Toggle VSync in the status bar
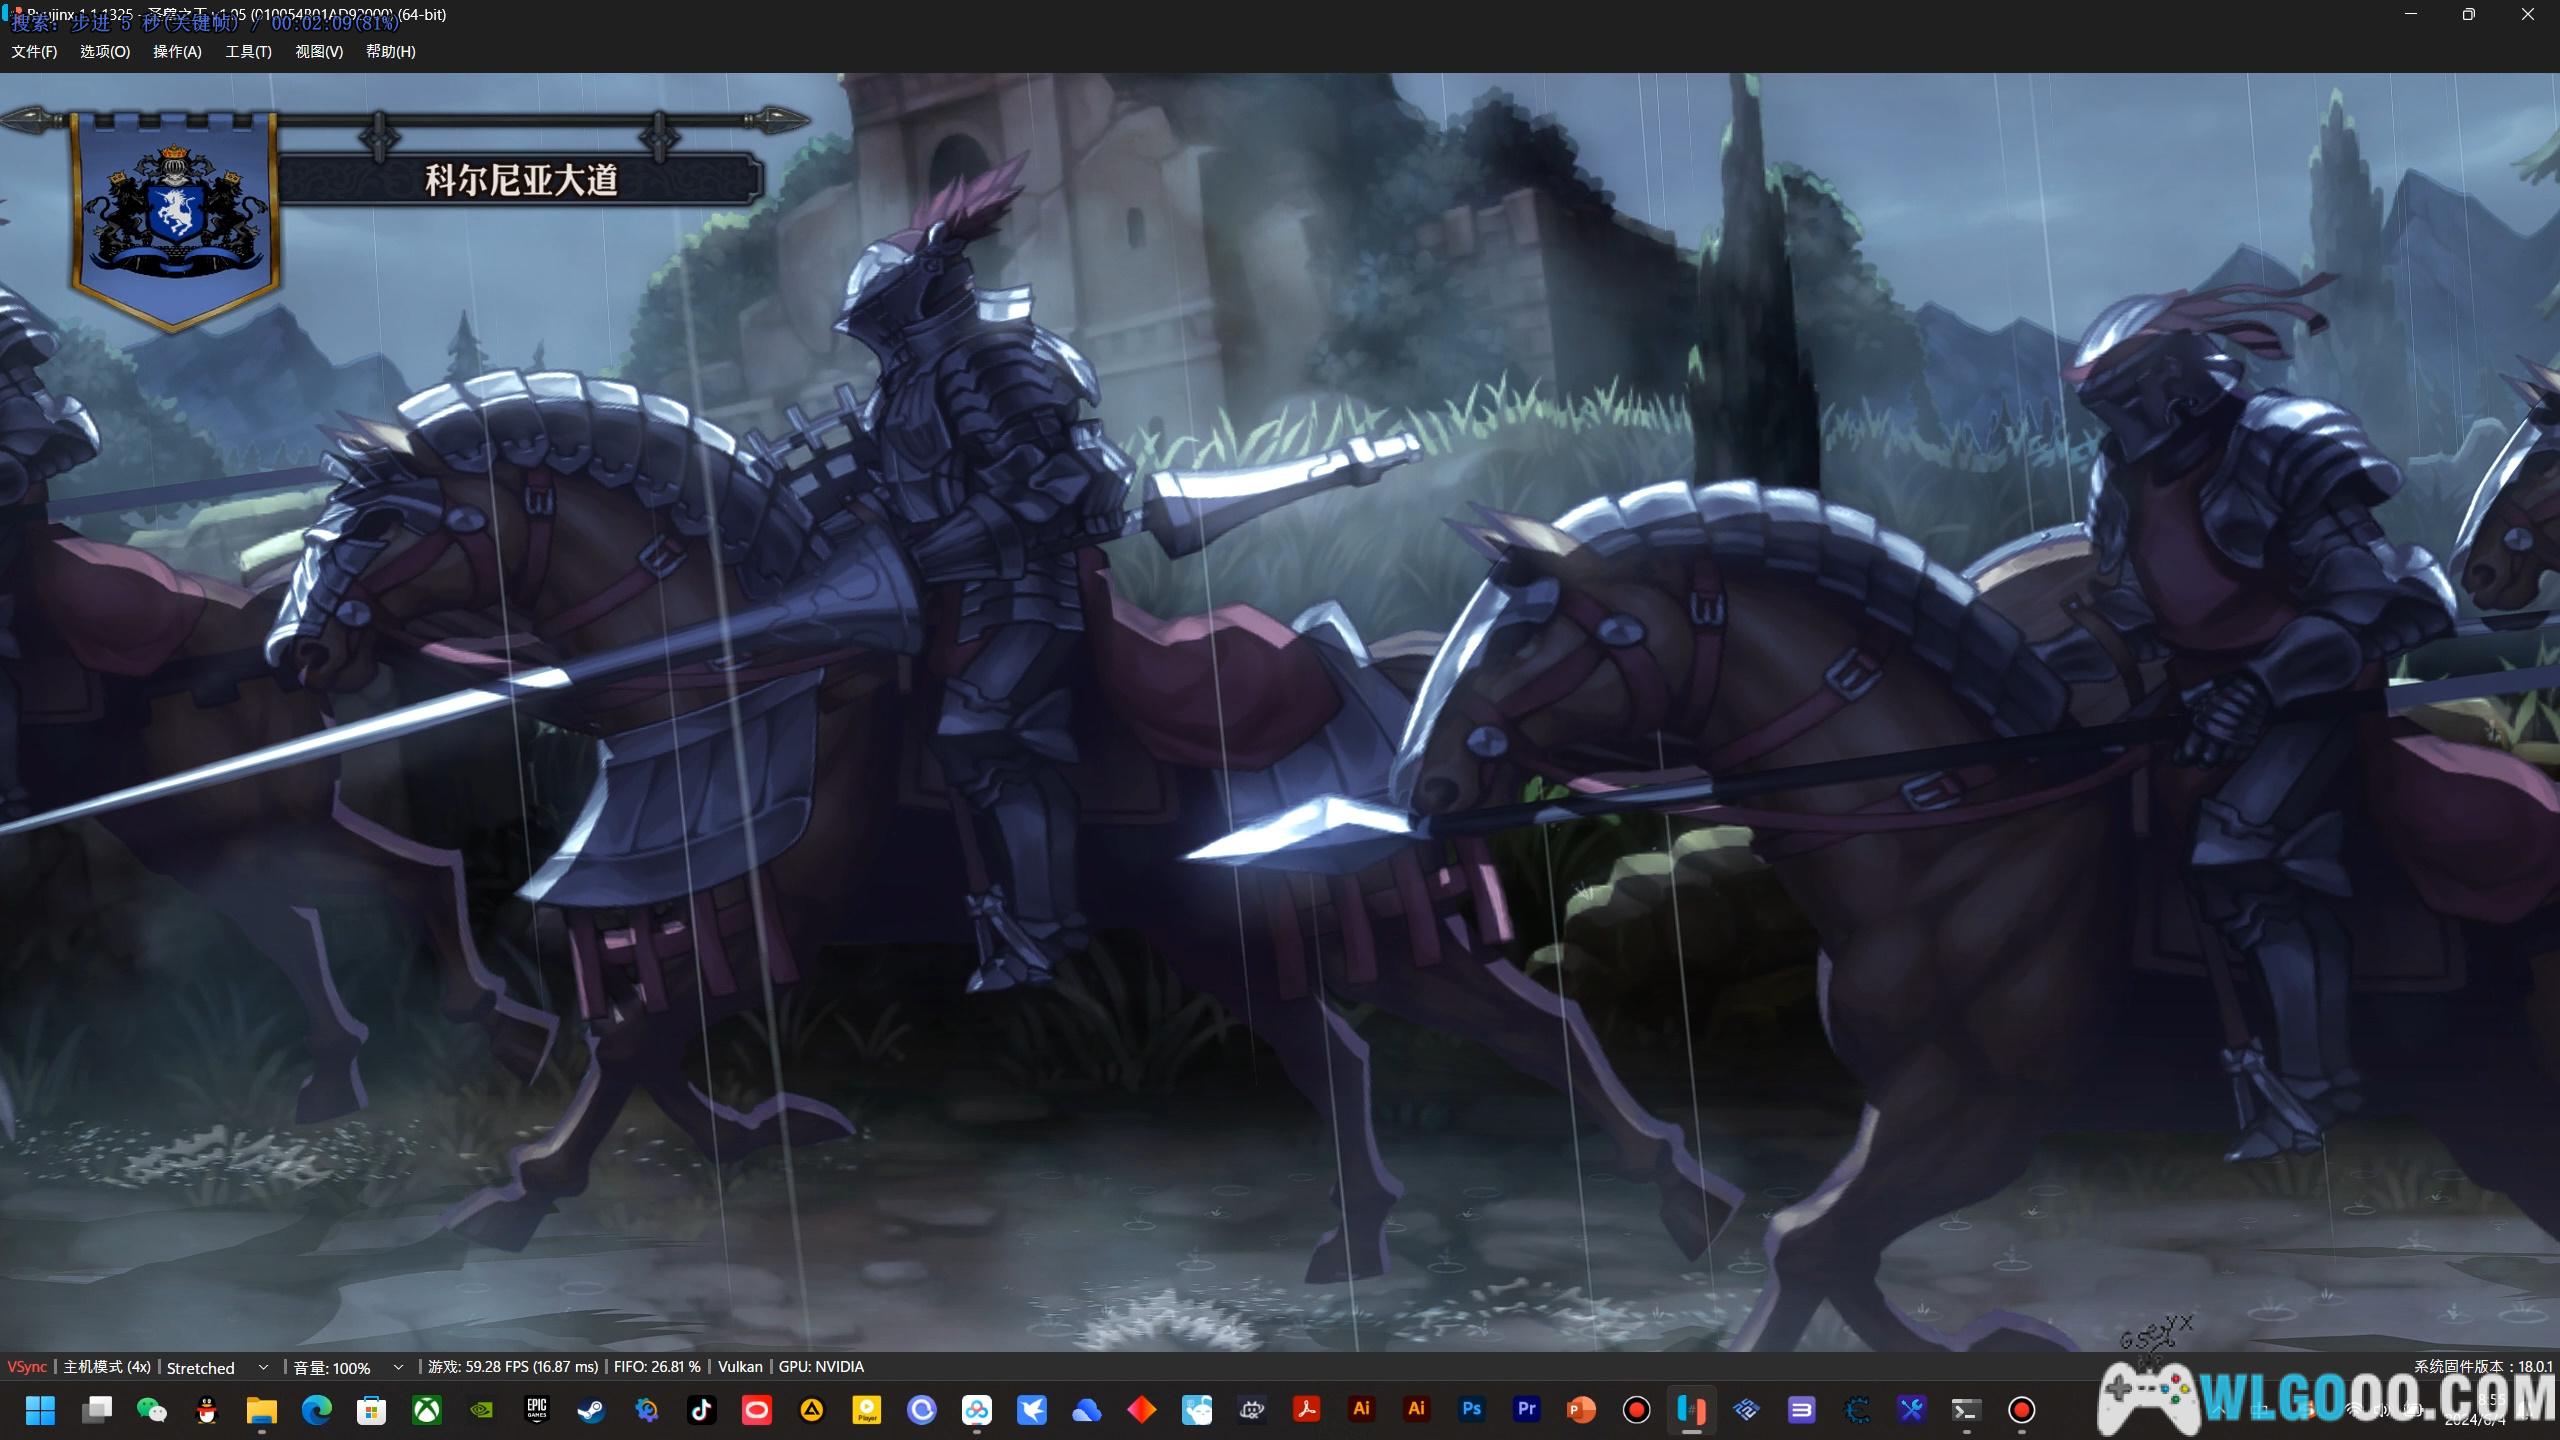Image resolution: width=2560 pixels, height=1440 pixels. coord(27,1367)
